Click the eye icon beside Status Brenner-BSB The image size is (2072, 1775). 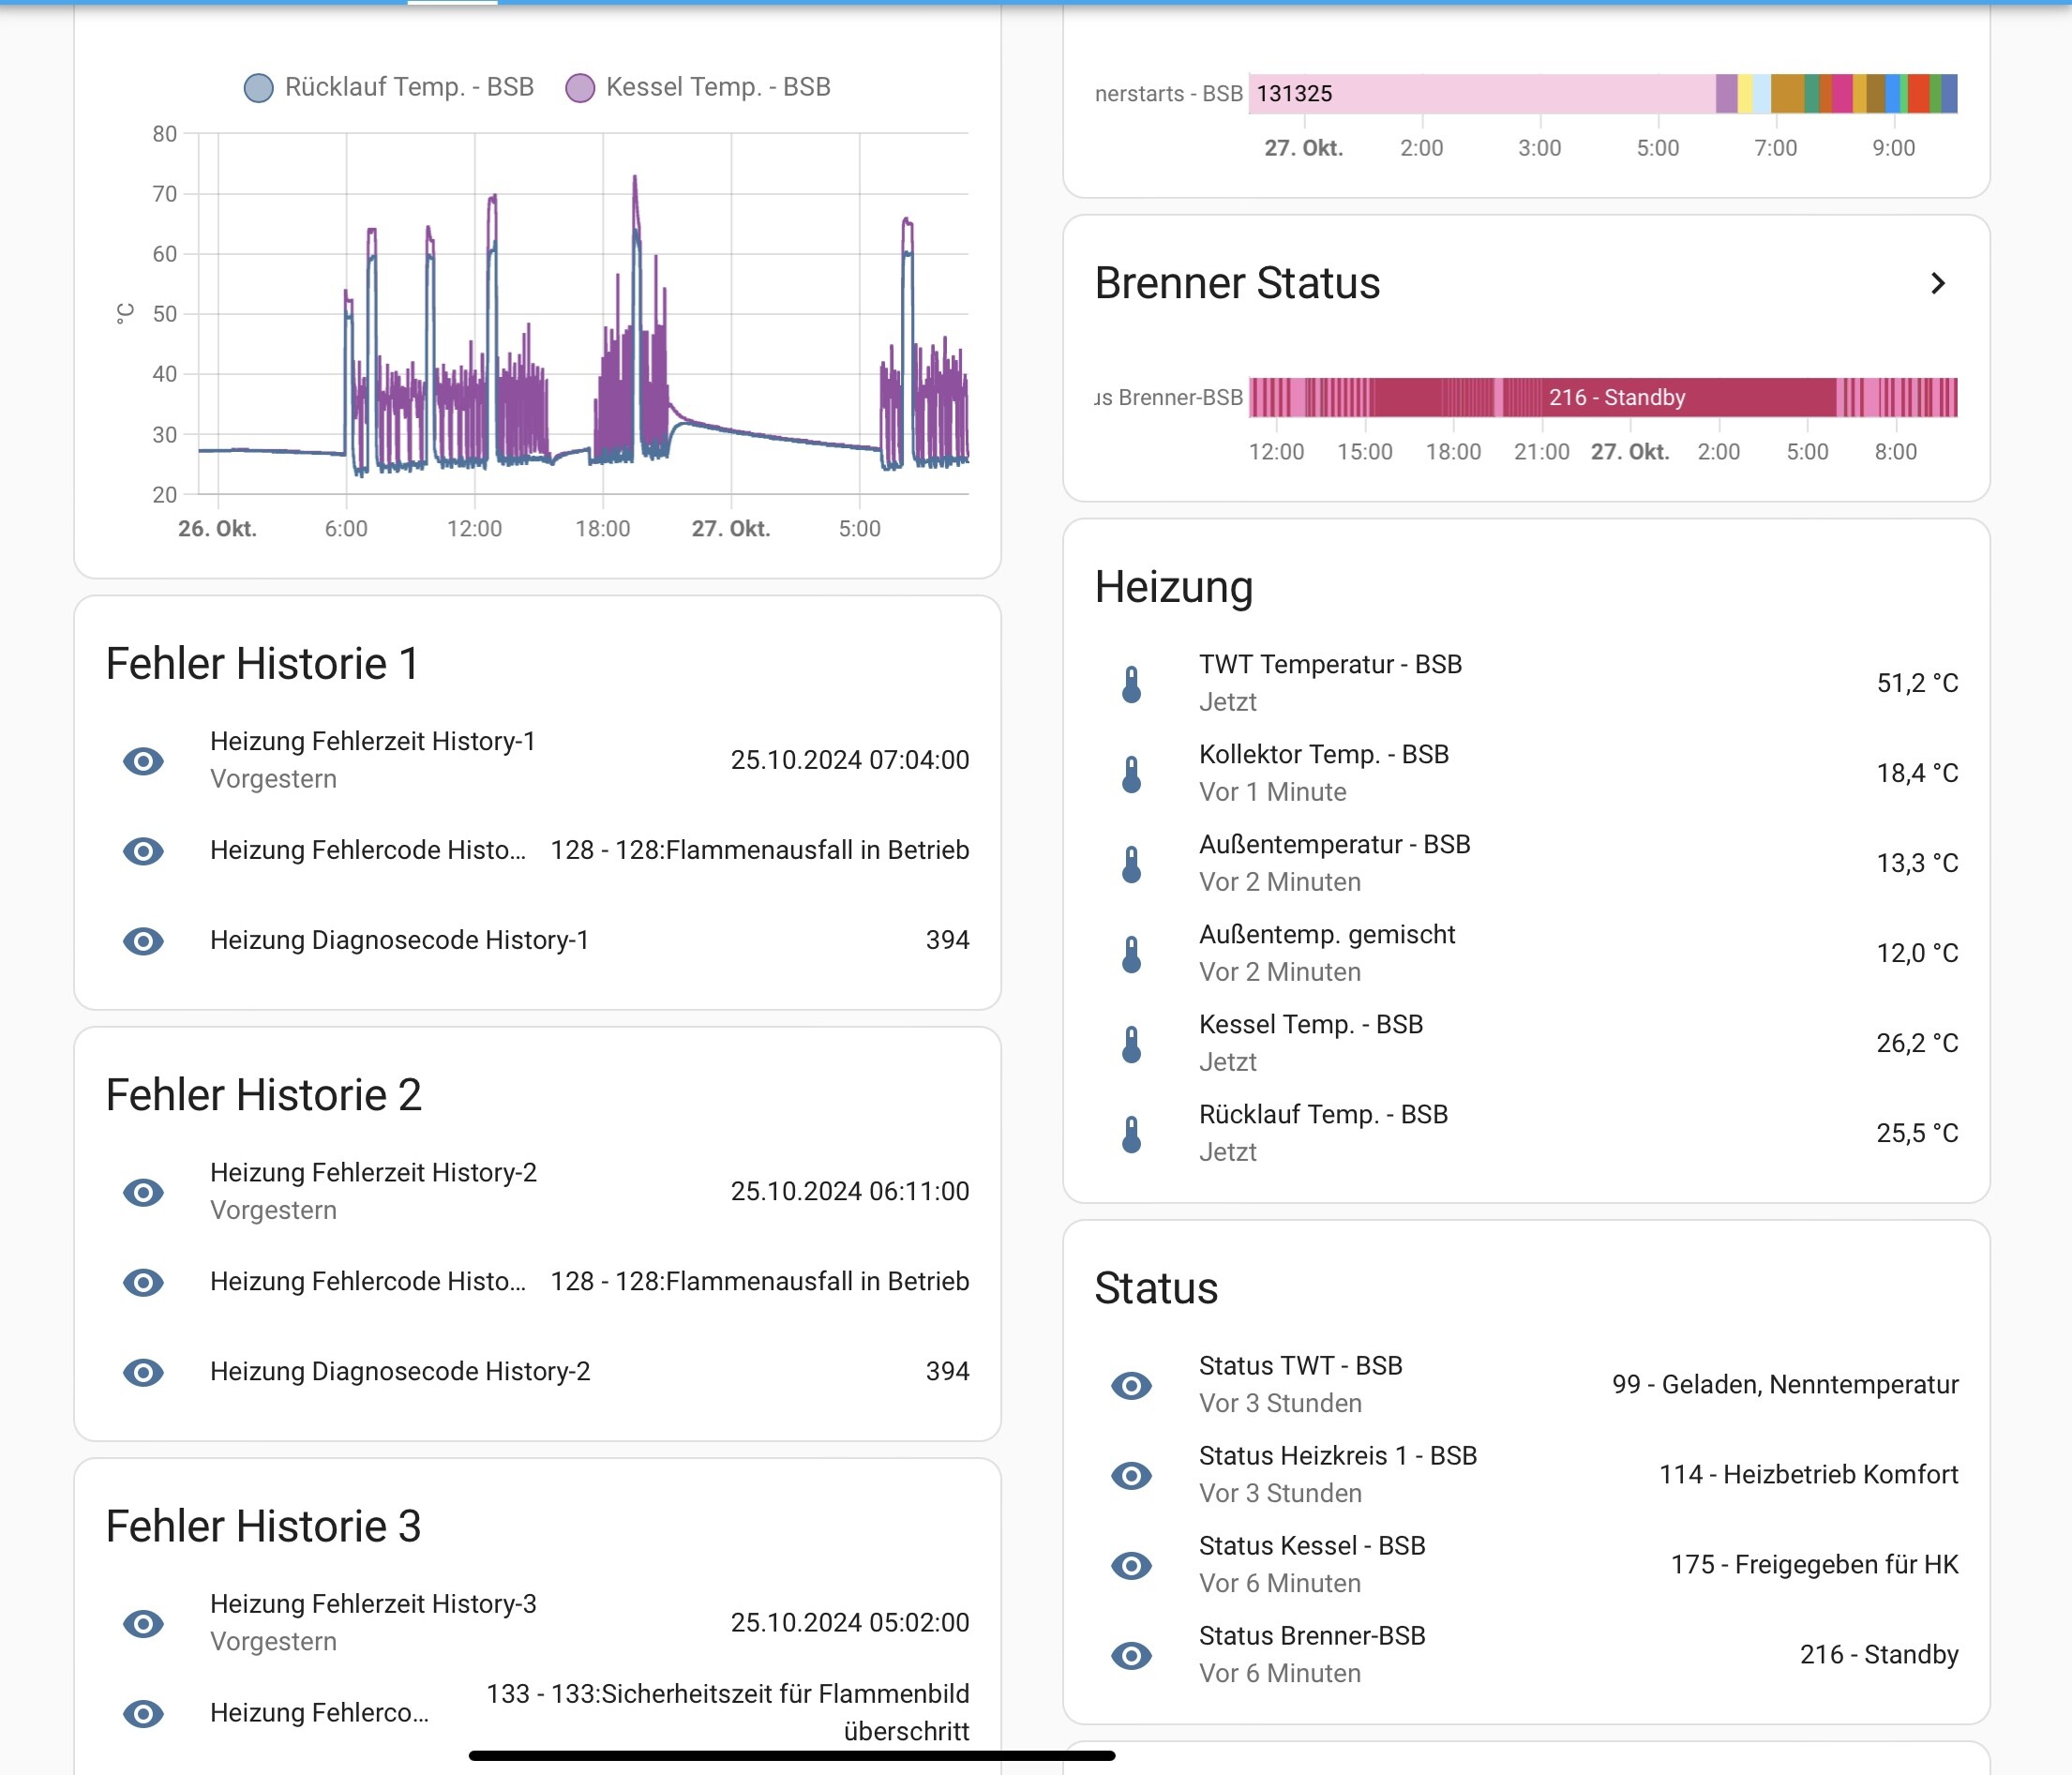(x=1131, y=1655)
